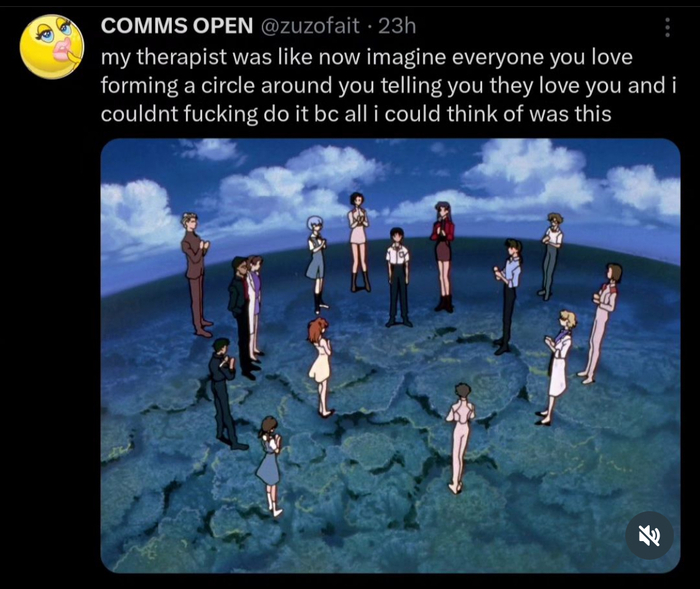The image size is (700, 589).
Task: Open the COMMS OPEN display name profile
Action: [177, 25]
